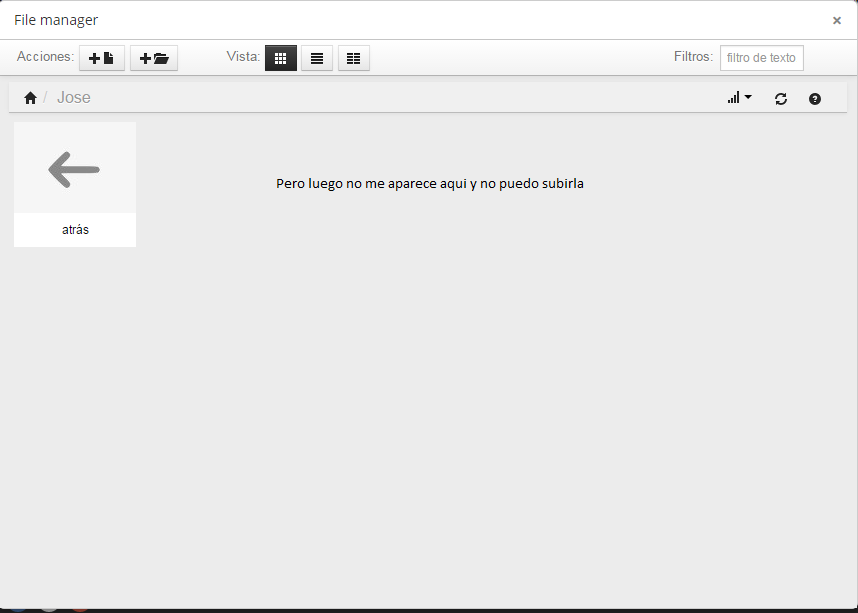Click the create new folder button

[154, 58]
